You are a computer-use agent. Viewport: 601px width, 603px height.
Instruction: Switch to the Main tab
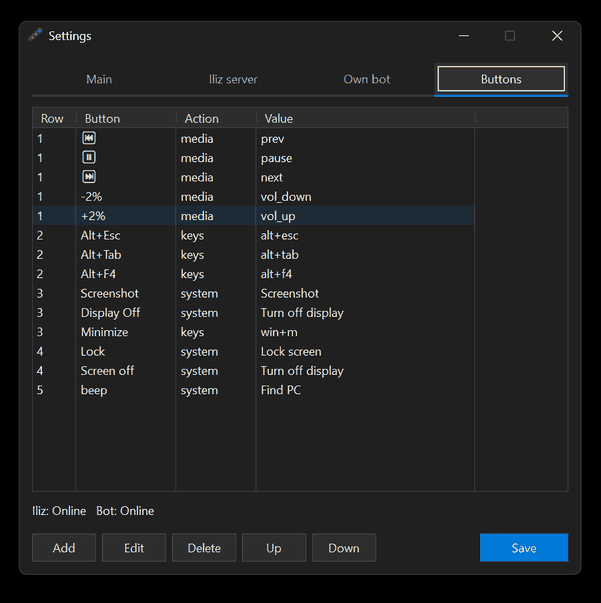pyautogui.click(x=99, y=79)
